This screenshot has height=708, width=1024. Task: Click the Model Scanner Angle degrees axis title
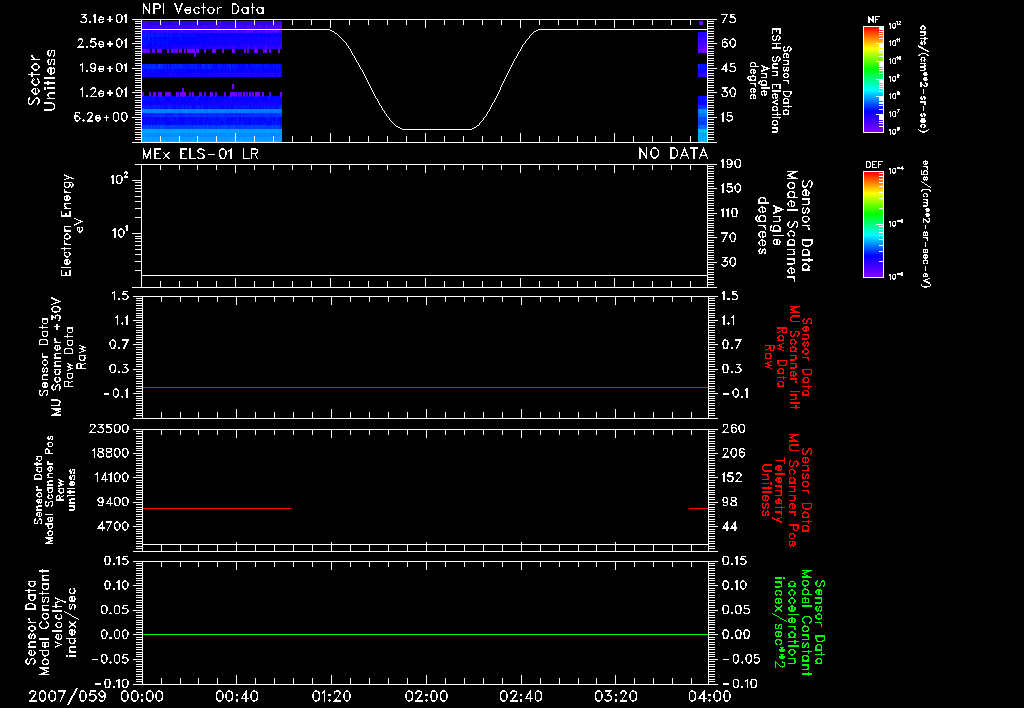click(786, 225)
